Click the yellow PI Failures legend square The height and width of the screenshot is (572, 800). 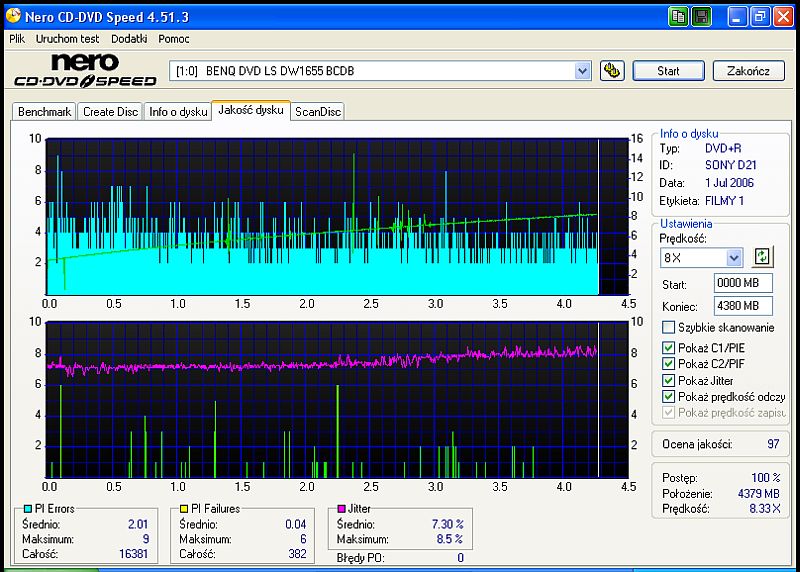pos(184,509)
